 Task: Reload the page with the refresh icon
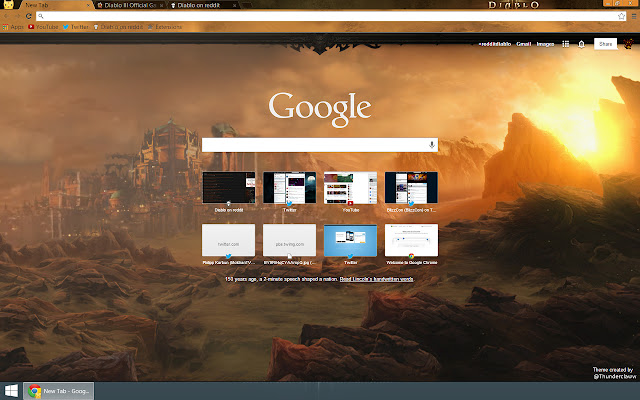click(x=29, y=16)
